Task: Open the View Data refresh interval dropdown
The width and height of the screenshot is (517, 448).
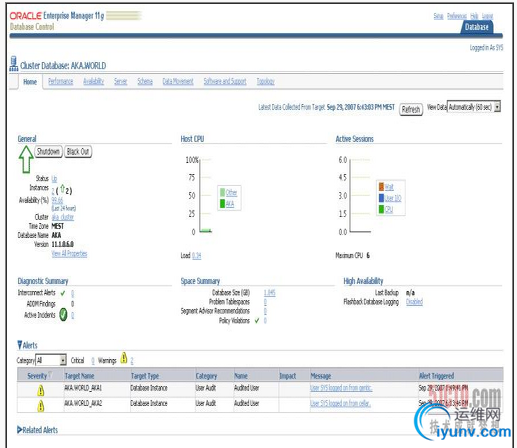Action: coord(474,107)
